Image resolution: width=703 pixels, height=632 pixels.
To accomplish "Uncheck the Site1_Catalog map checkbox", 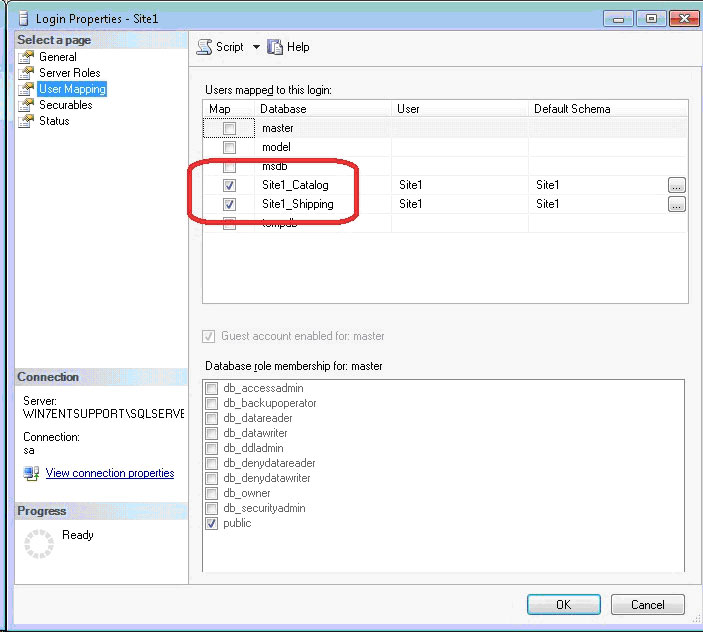I will 230,185.
